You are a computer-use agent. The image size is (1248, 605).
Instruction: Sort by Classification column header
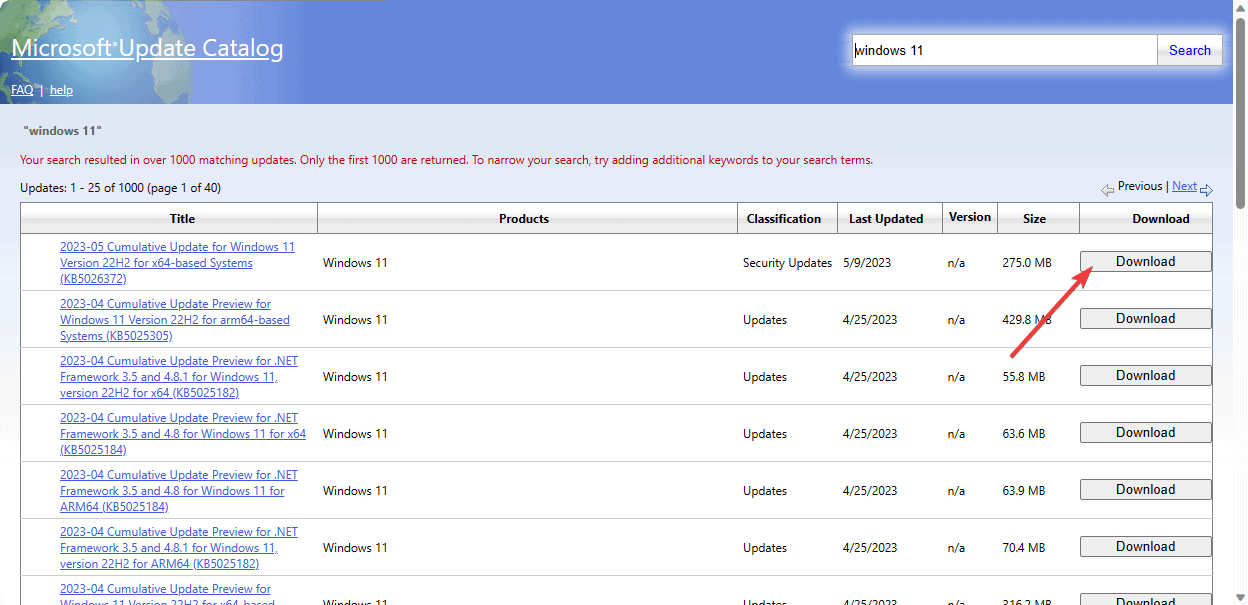[x=783, y=218]
